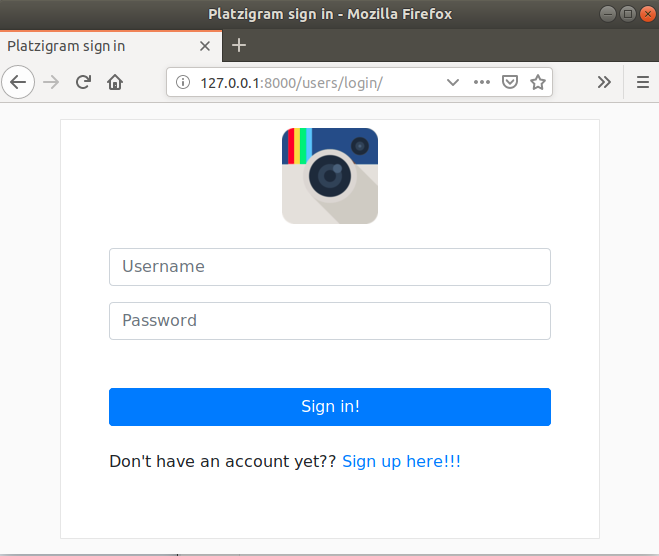Image resolution: width=659 pixels, height=556 pixels.
Task: Expand the address bar history dropdown
Action: pyautogui.click(x=452, y=82)
